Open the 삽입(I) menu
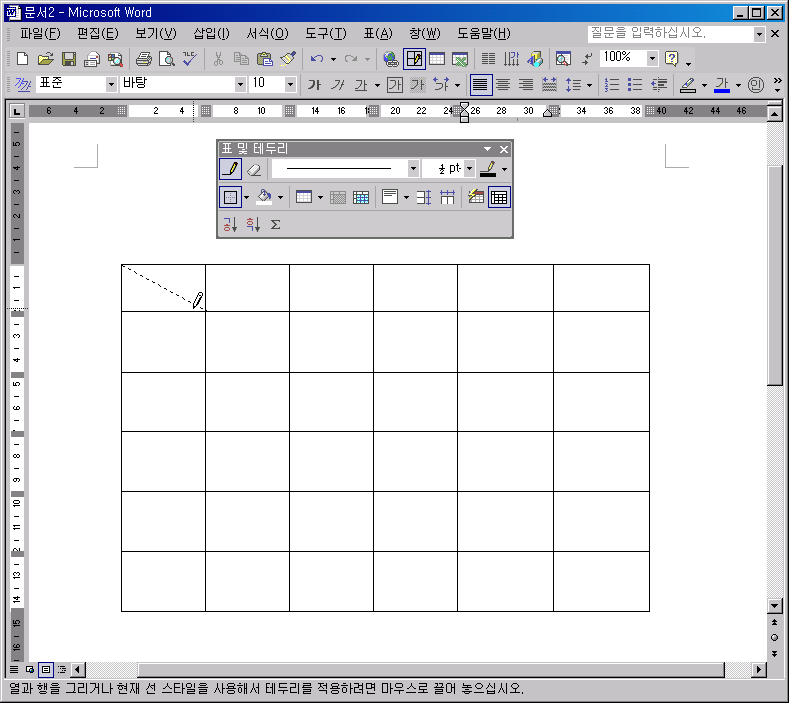 pos(211,33)
